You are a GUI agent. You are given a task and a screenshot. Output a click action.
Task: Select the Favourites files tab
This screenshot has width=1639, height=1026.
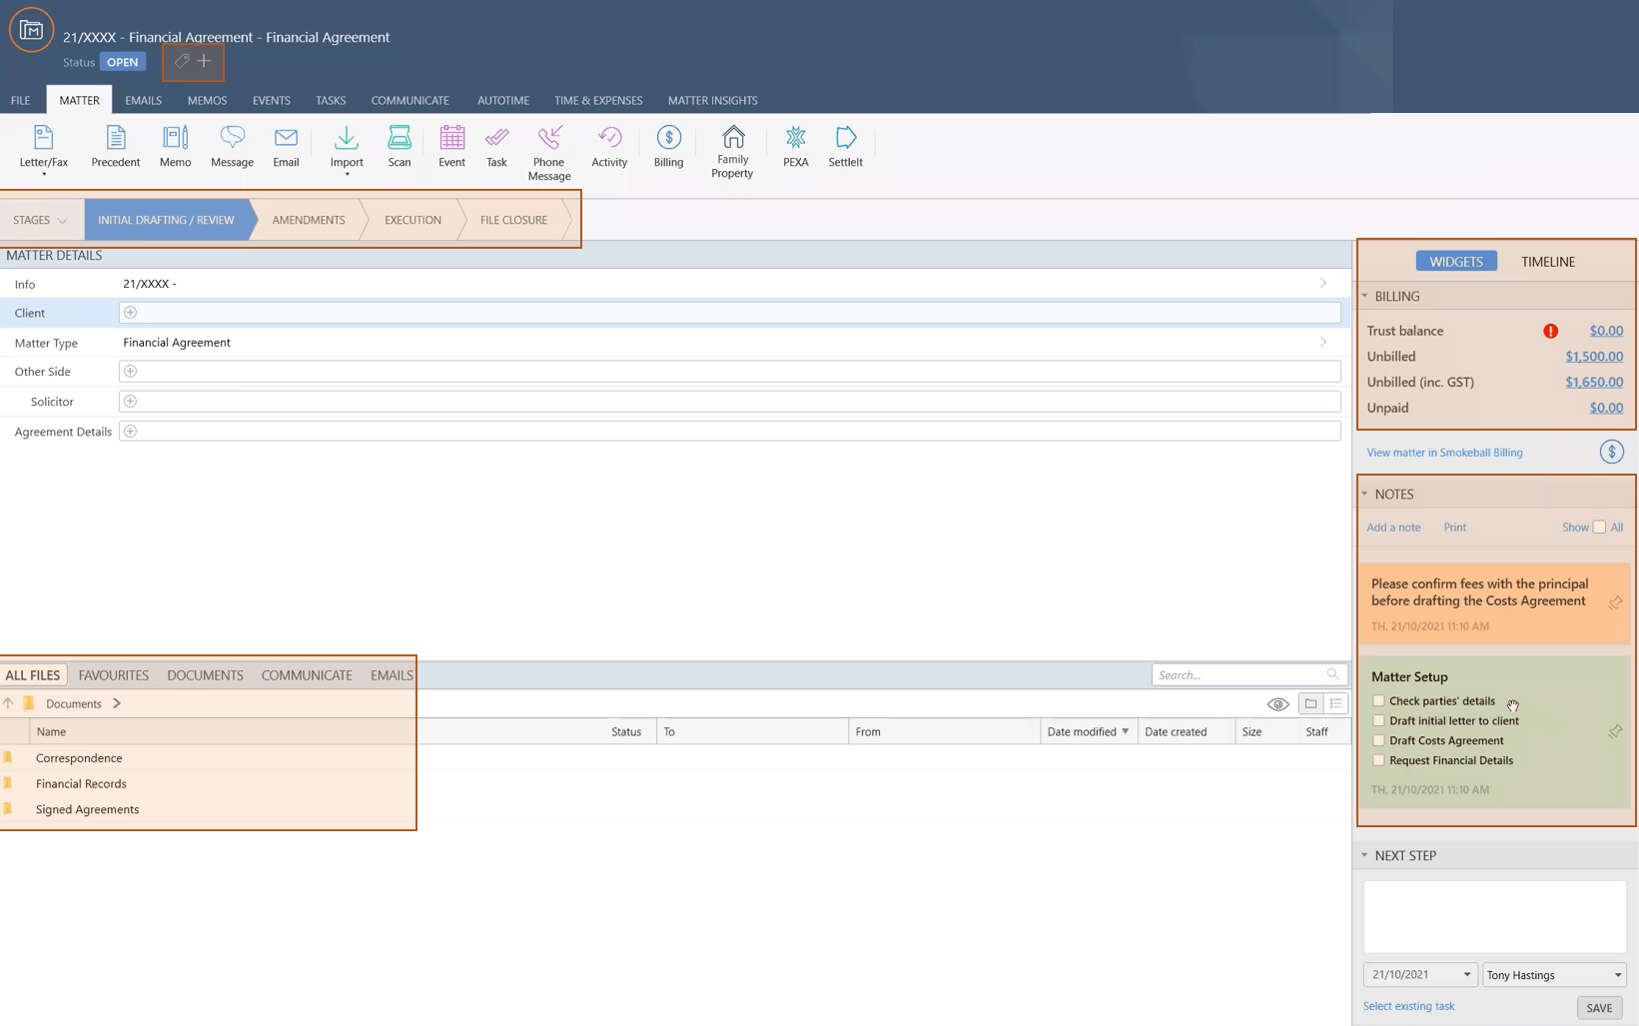point(113,675)
